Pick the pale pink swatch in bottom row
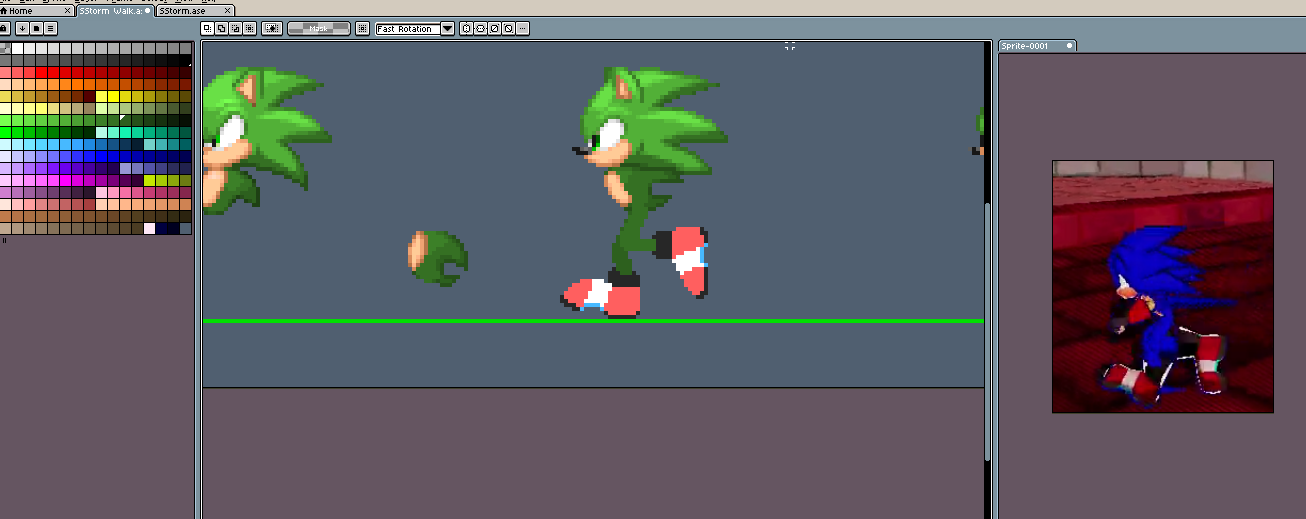 click(150, 228)
